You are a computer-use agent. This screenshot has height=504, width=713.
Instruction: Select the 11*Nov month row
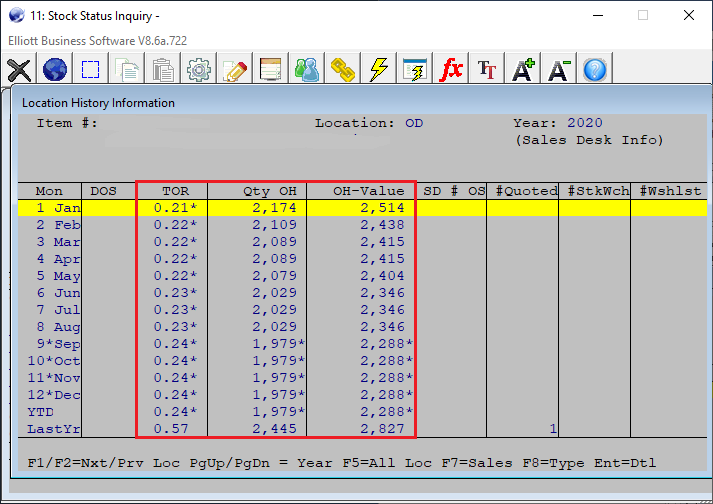(x=362, y=378)
